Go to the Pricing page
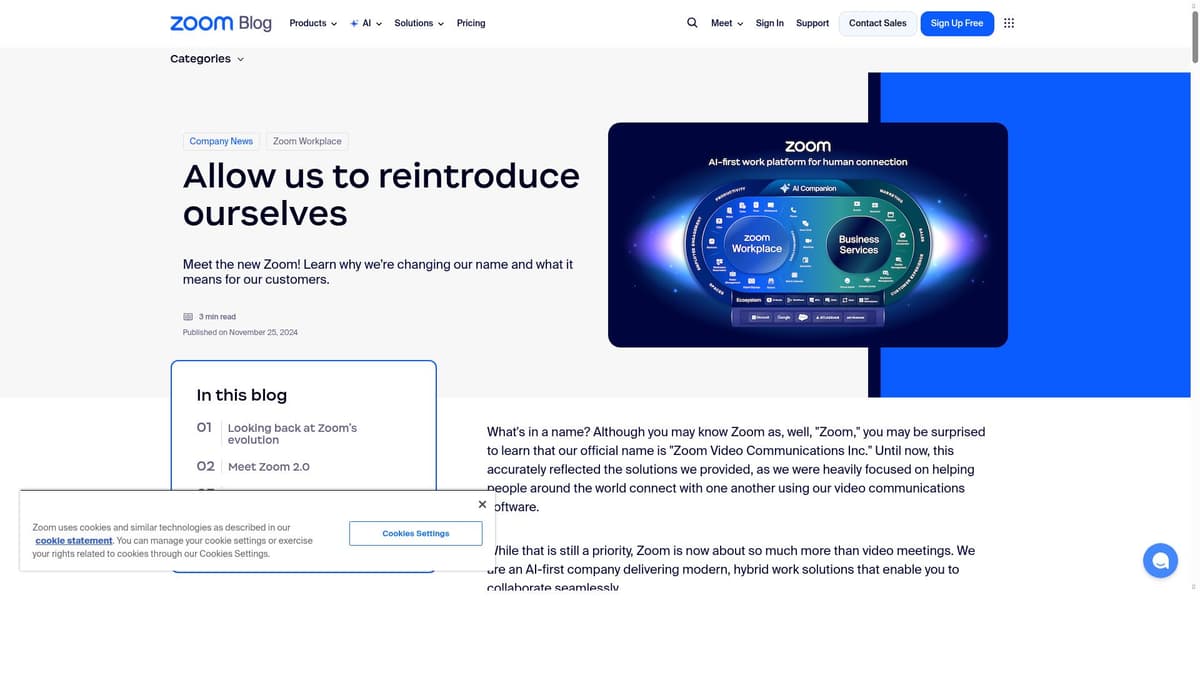The width and height of the screenshot is (1200, 675). click(471, 23)
